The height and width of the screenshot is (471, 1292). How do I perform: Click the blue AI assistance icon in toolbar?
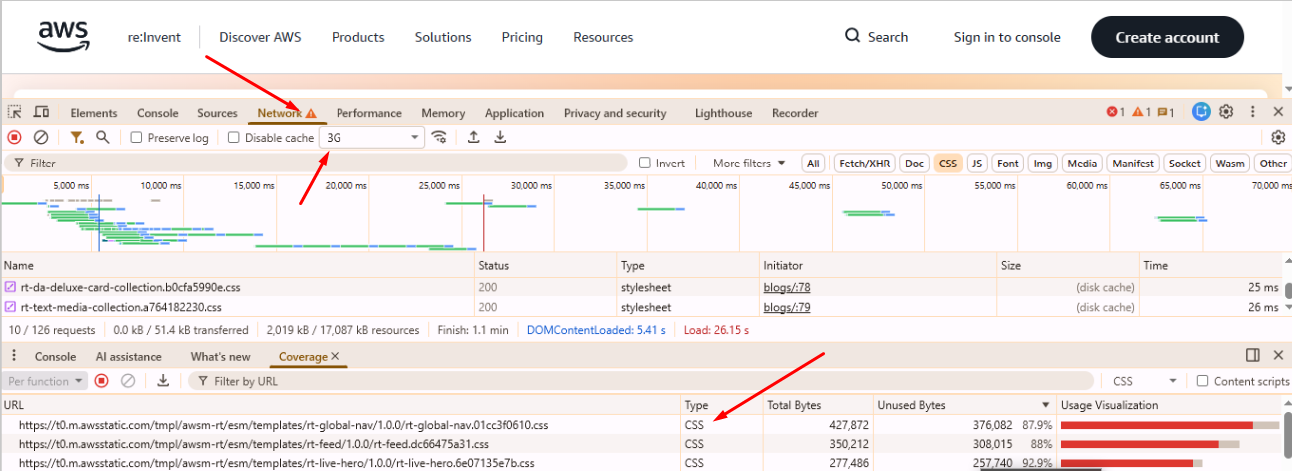pyautogui.click(x=1202, y=112)
